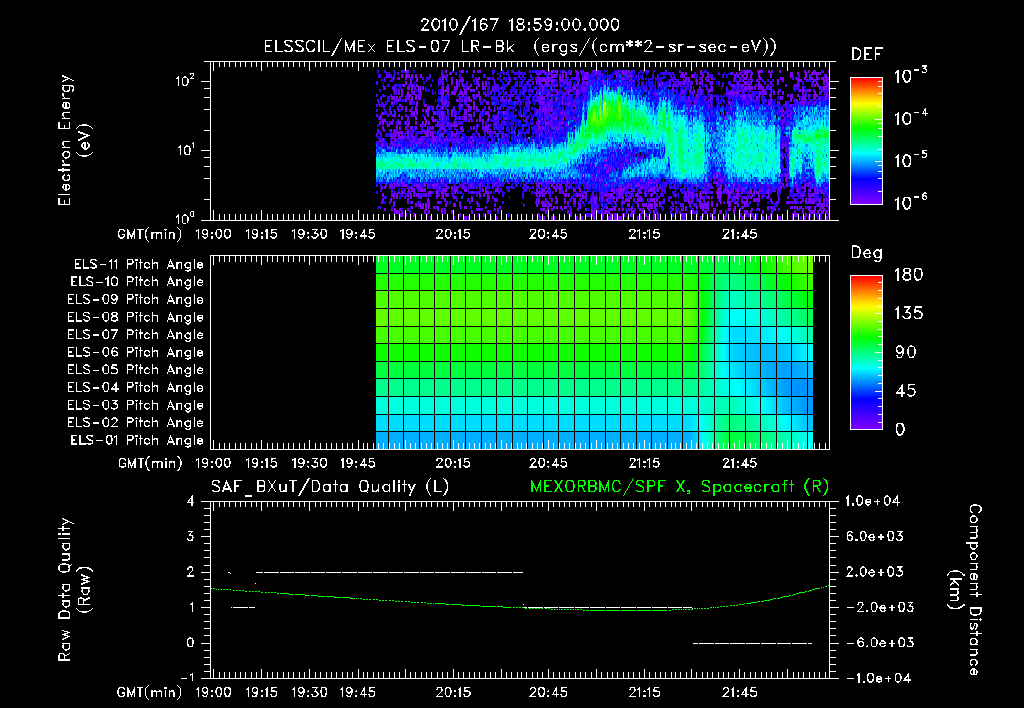The image size is (1024, 708).
Task: Click the 10^-6 tick on the DEF colorbar
Action: 910,202
